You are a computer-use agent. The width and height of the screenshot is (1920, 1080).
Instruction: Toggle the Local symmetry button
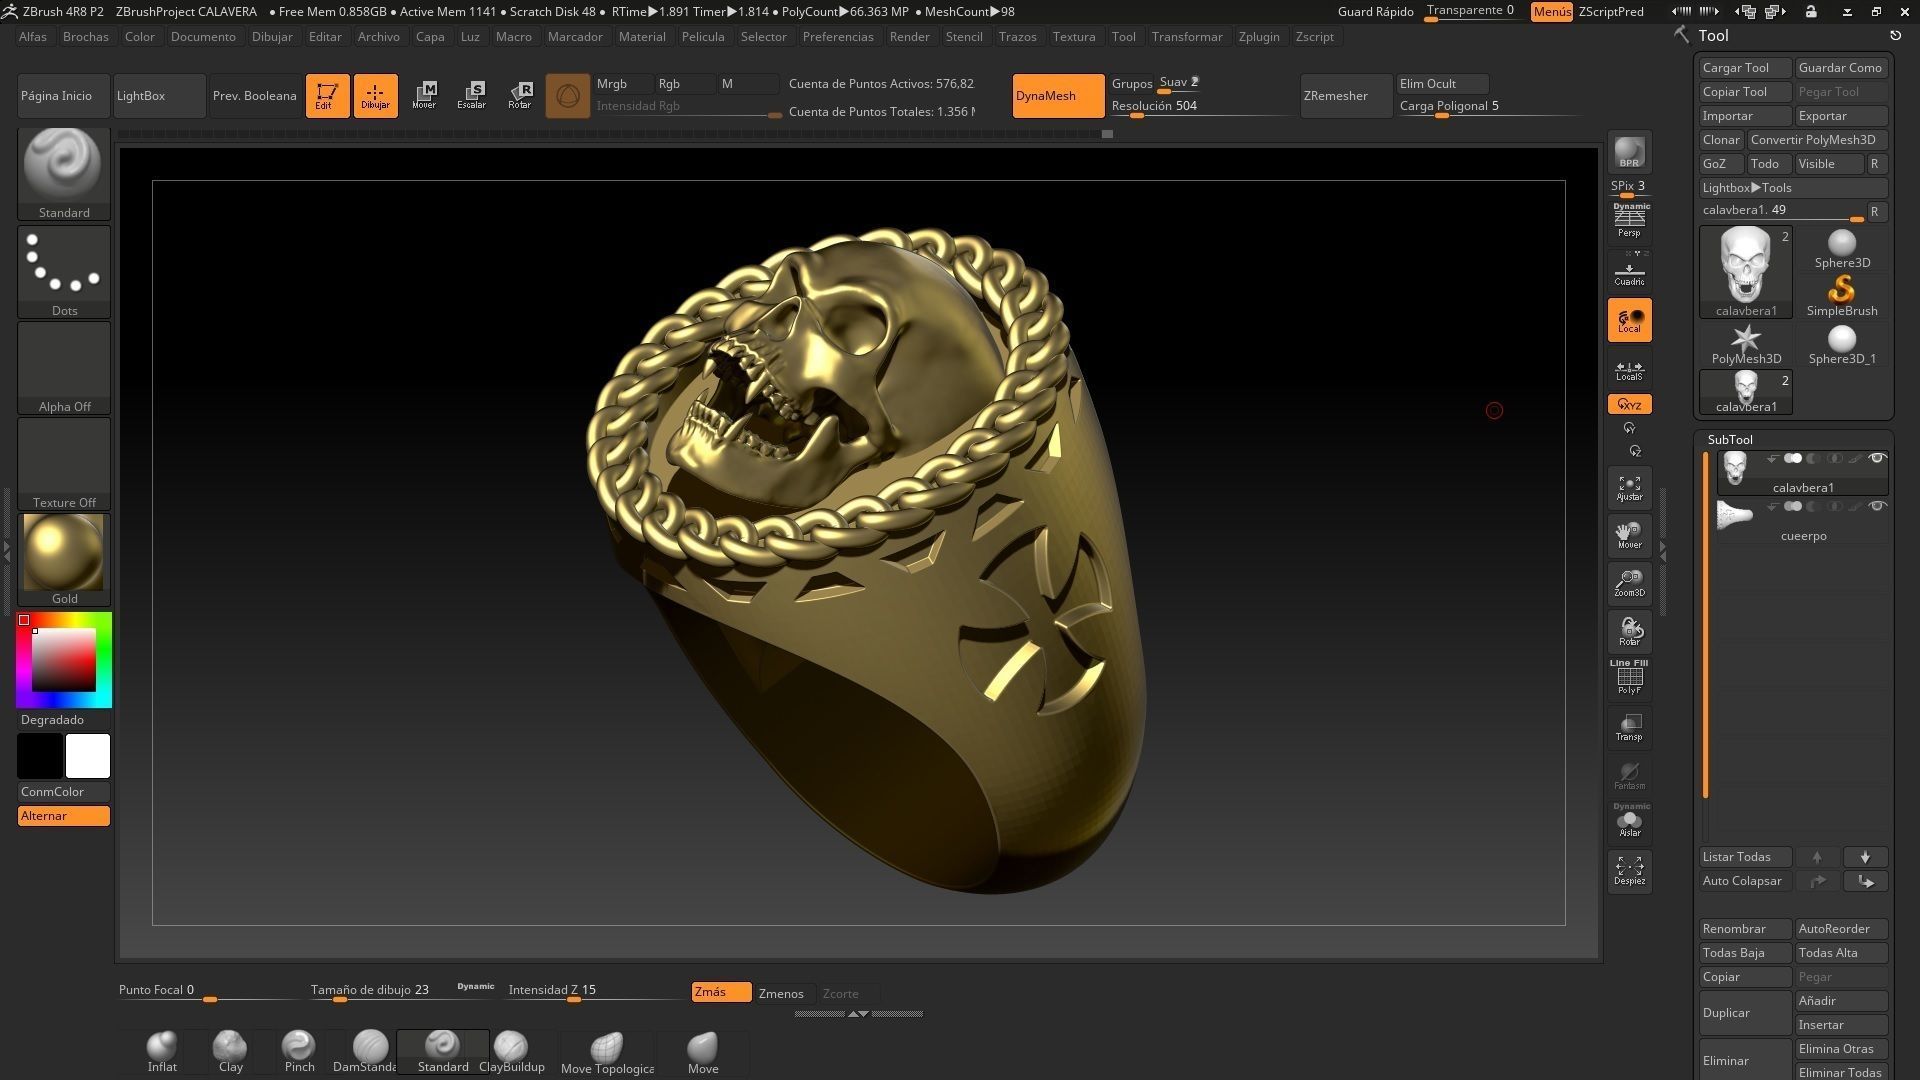1629,320
